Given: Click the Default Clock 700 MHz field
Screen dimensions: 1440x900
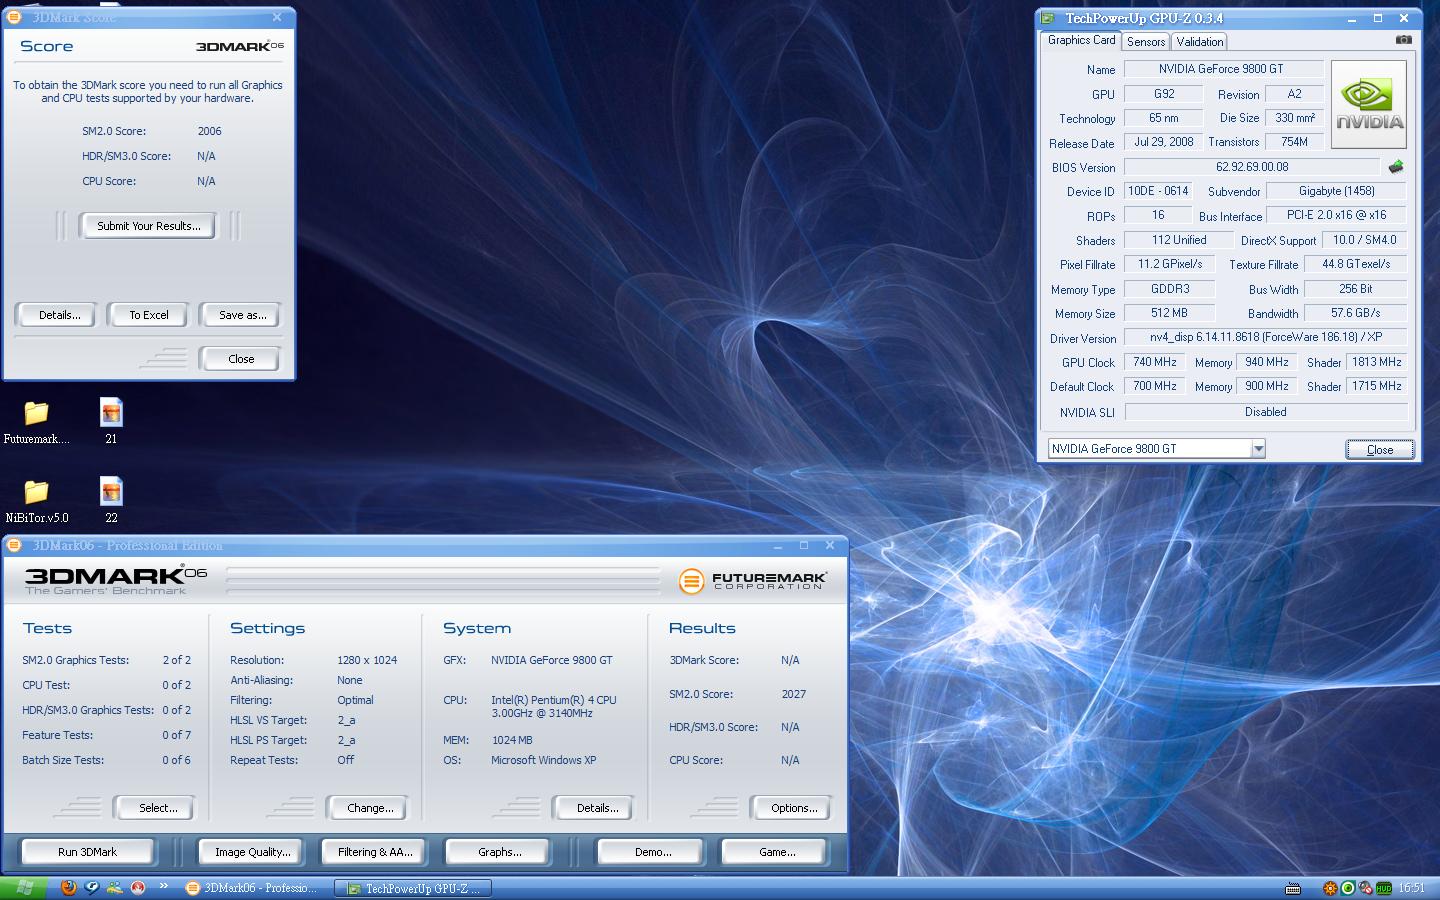Looking at the screenshot, I should click(x=1155, y=386).
